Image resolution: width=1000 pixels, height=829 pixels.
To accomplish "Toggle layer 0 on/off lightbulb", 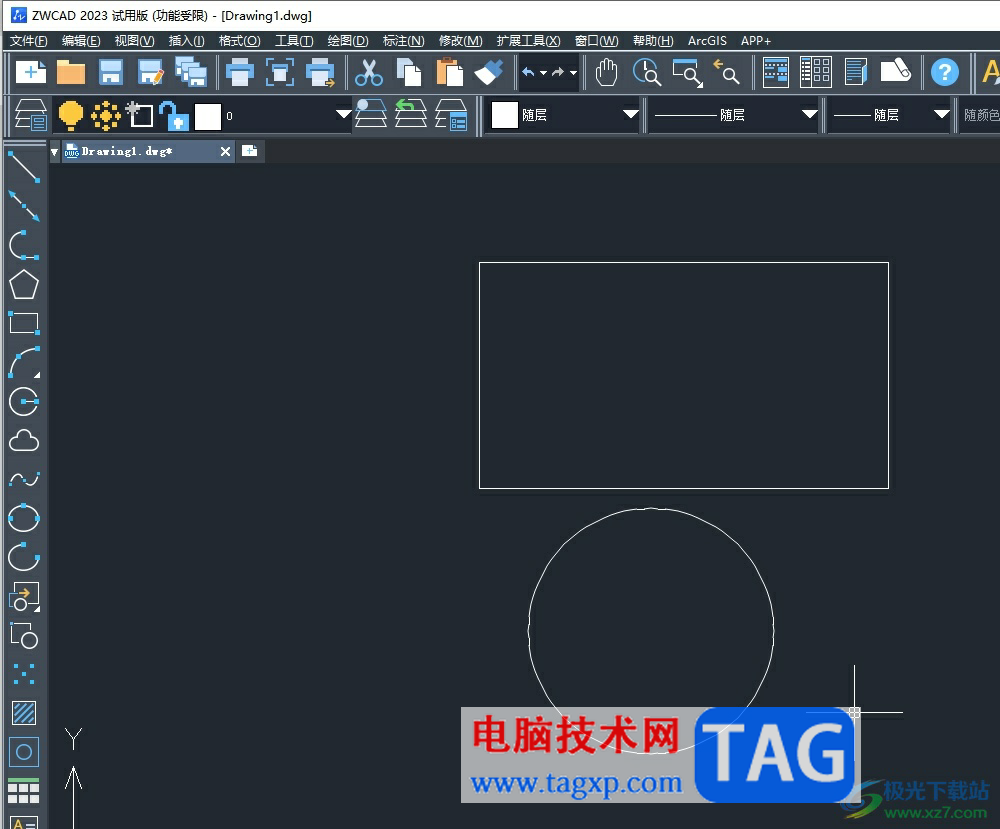I will pos(70,115).
